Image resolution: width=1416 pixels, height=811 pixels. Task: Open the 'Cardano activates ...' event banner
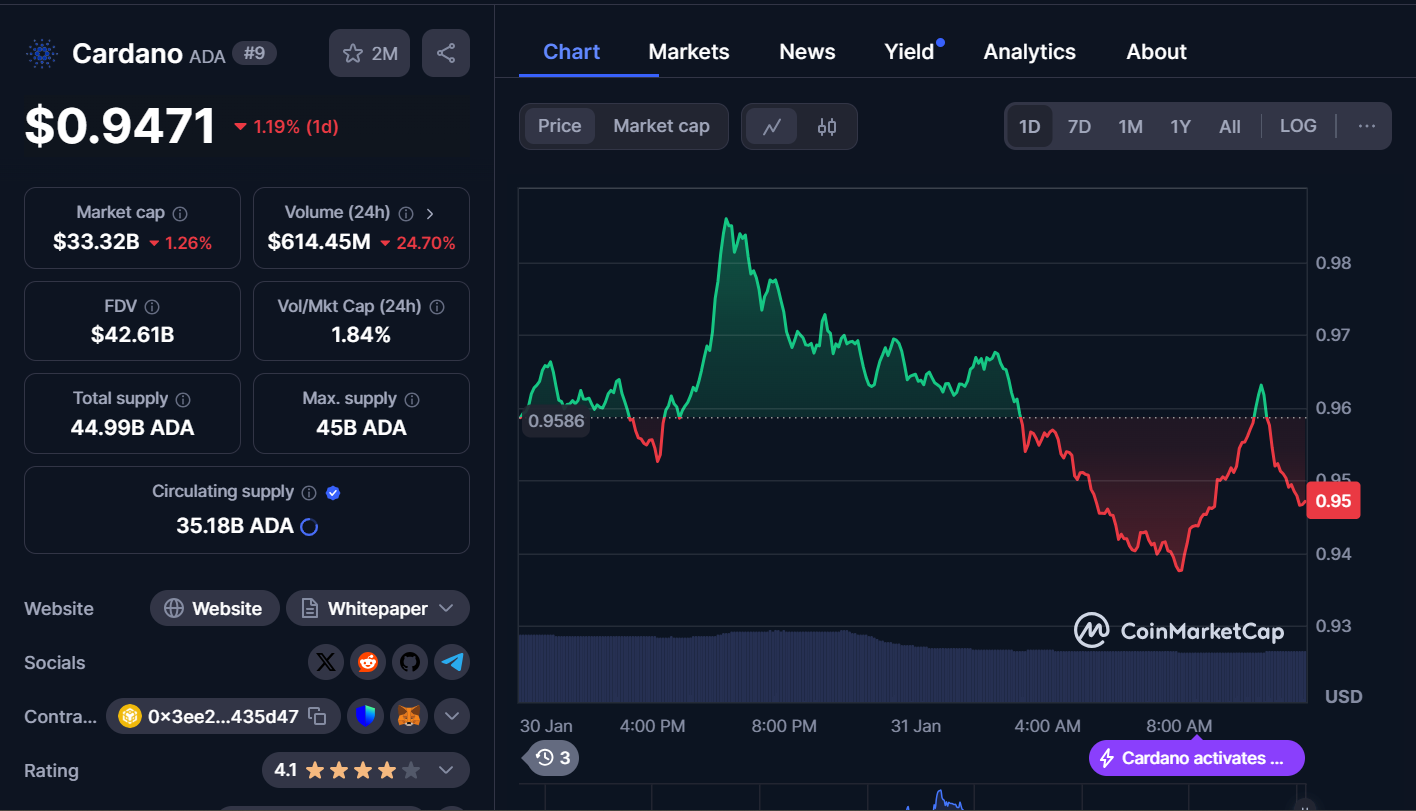[1196, 758]
